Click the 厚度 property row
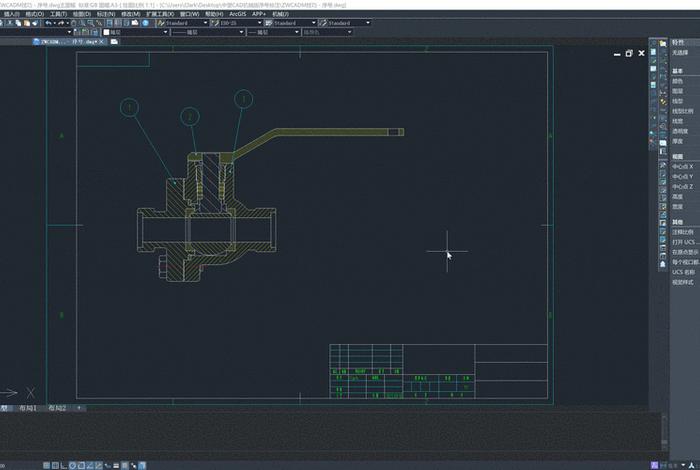 coord(685,141)
